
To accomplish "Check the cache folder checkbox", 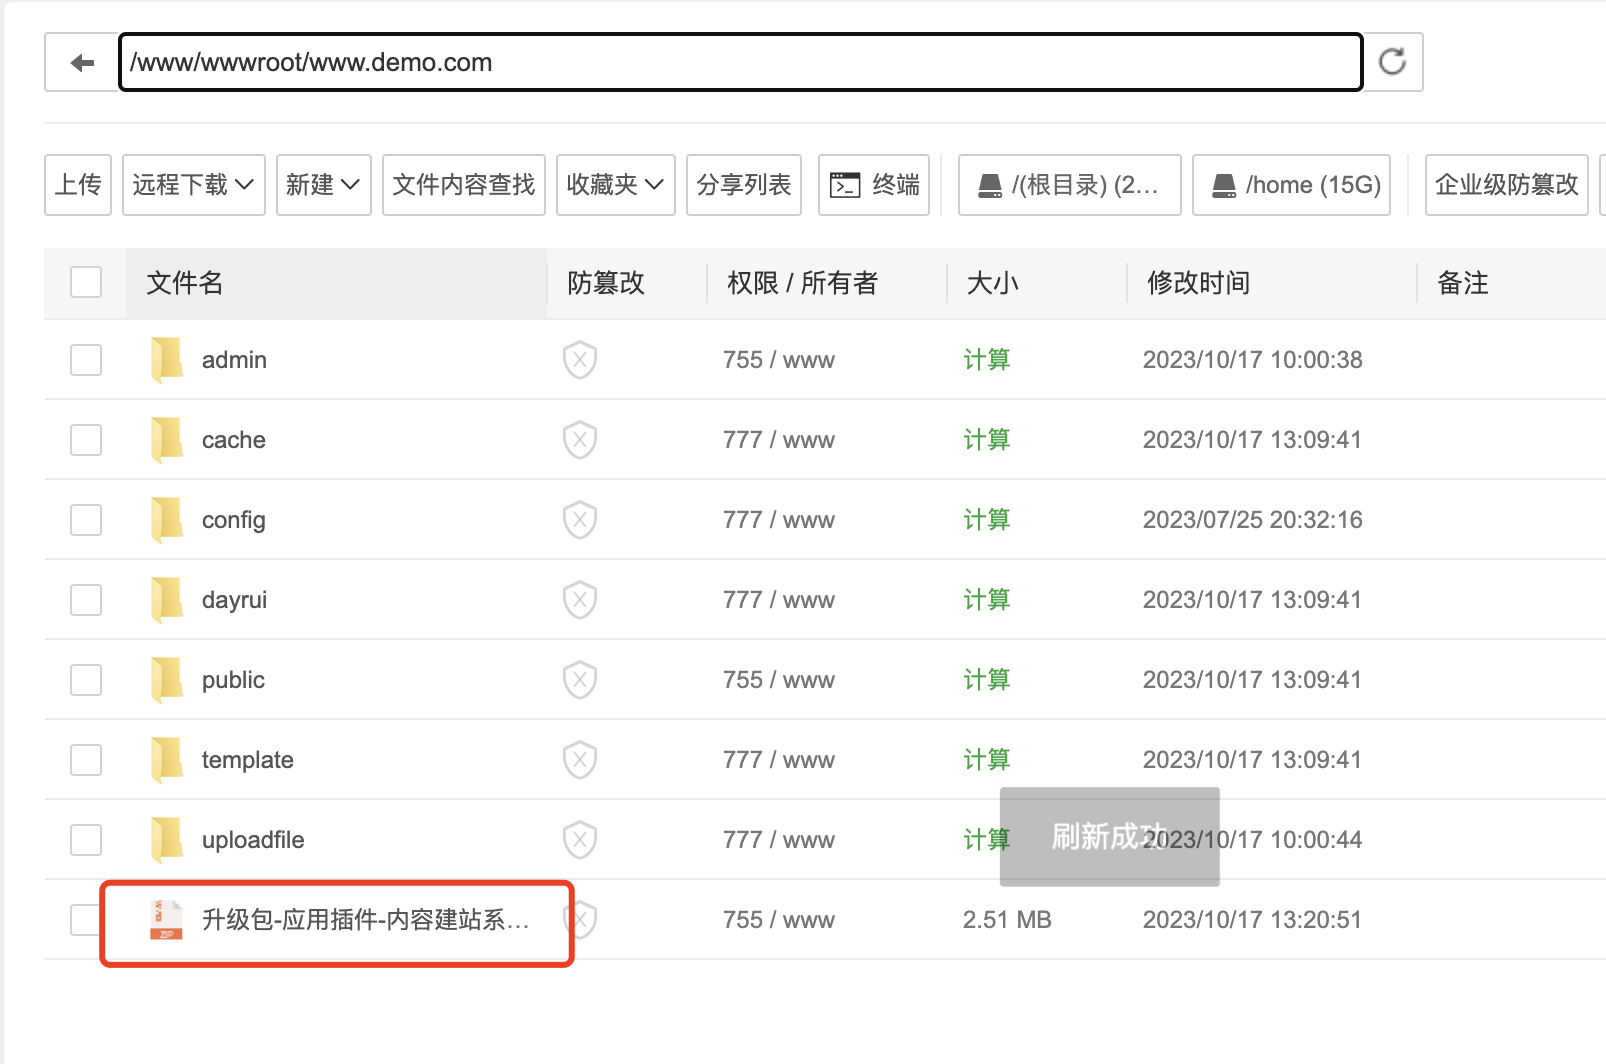I will pyautogui.click(x=86, y=440).
